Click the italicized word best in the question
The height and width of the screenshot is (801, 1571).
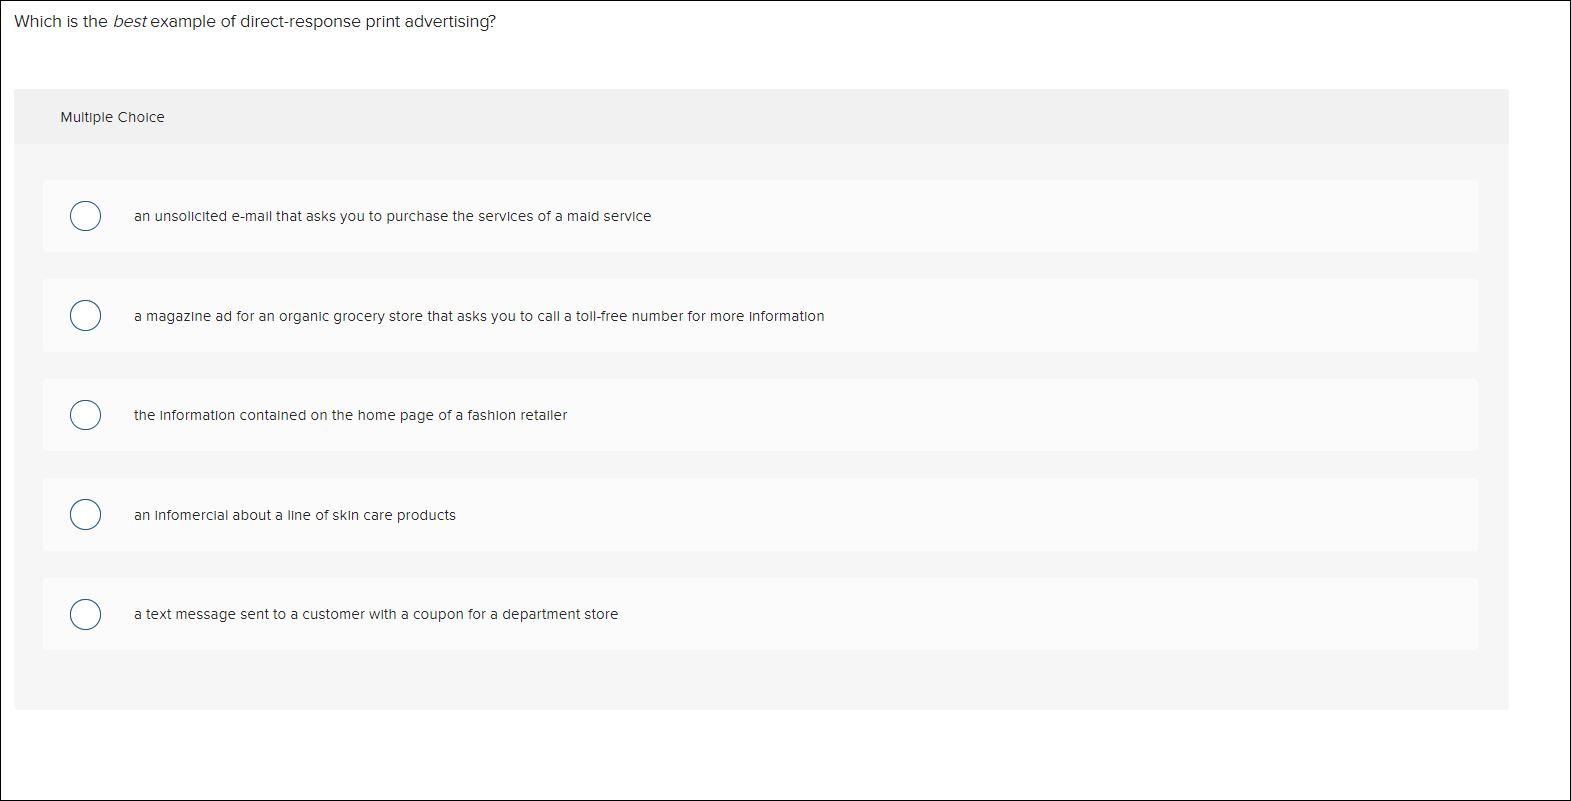129,20
